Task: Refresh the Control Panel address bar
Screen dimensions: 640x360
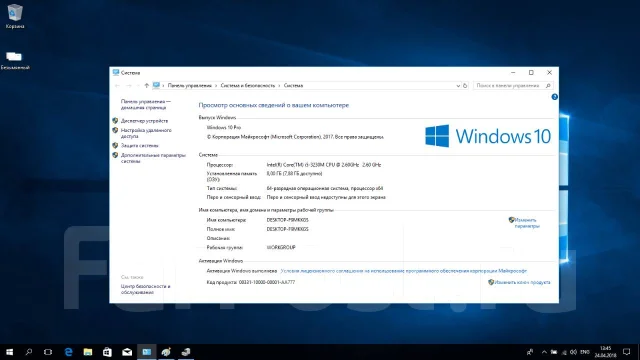Action: point(465,86)
